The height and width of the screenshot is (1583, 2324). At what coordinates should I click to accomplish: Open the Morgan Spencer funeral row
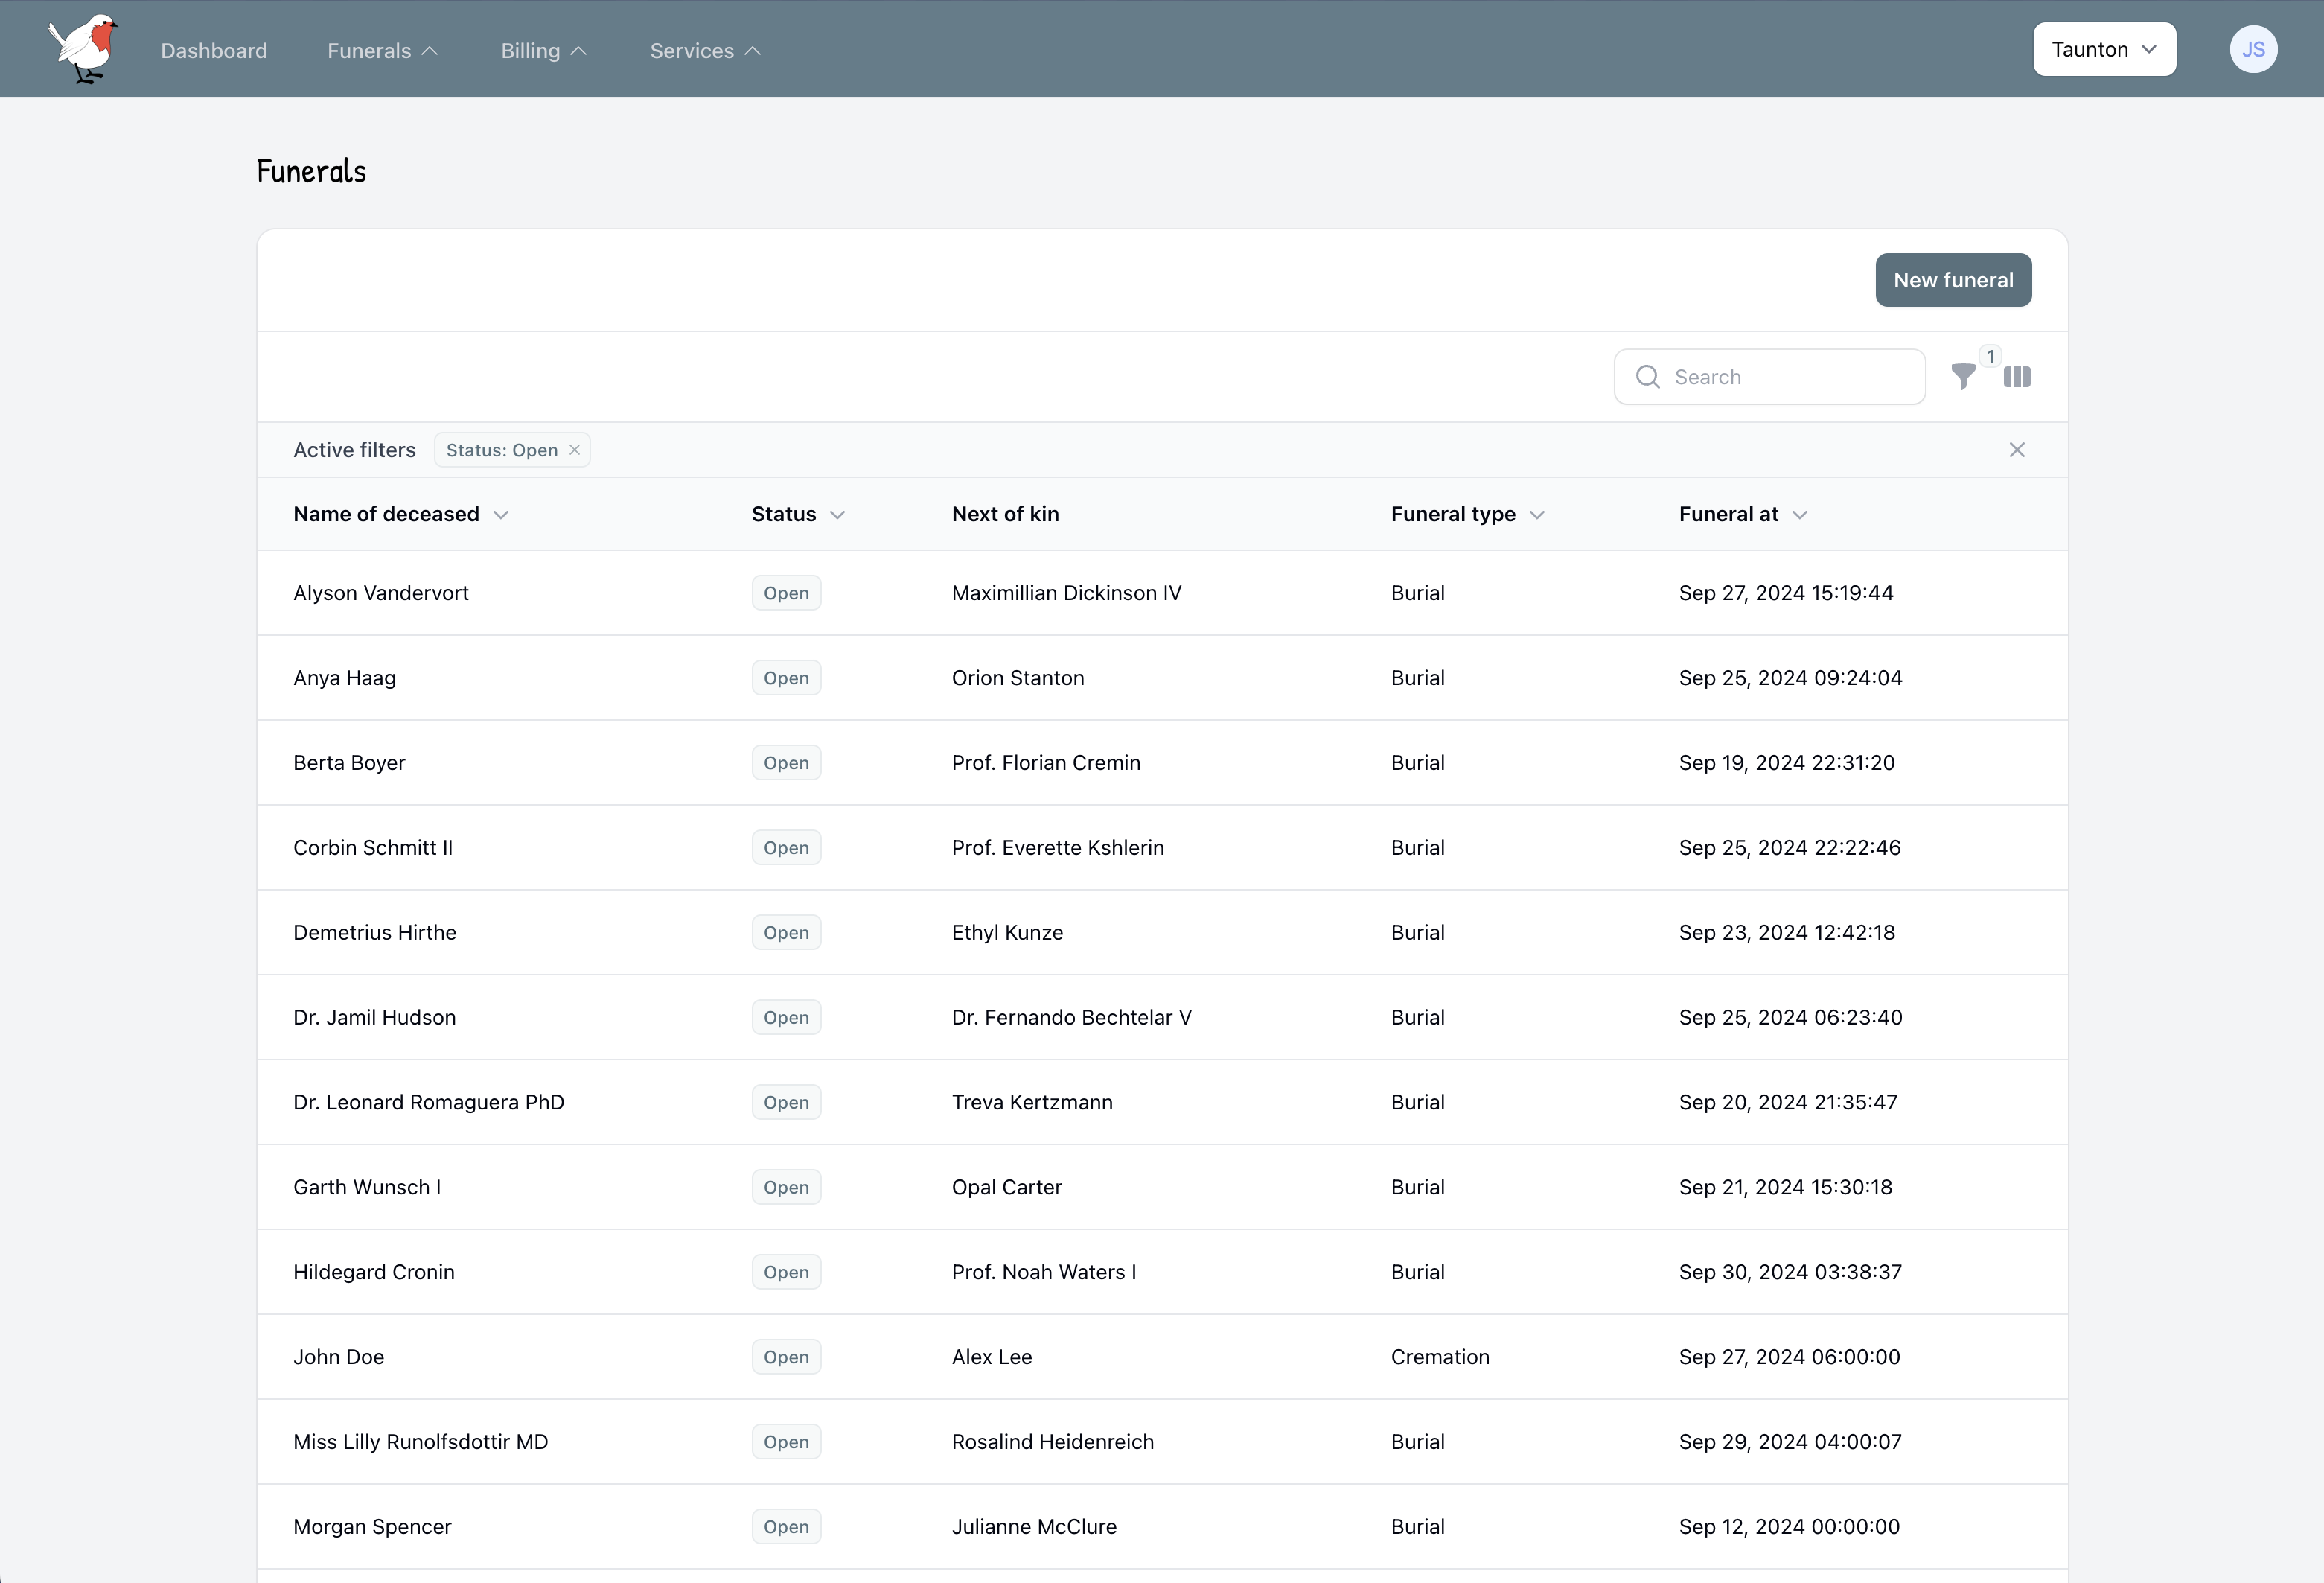1162,1528
